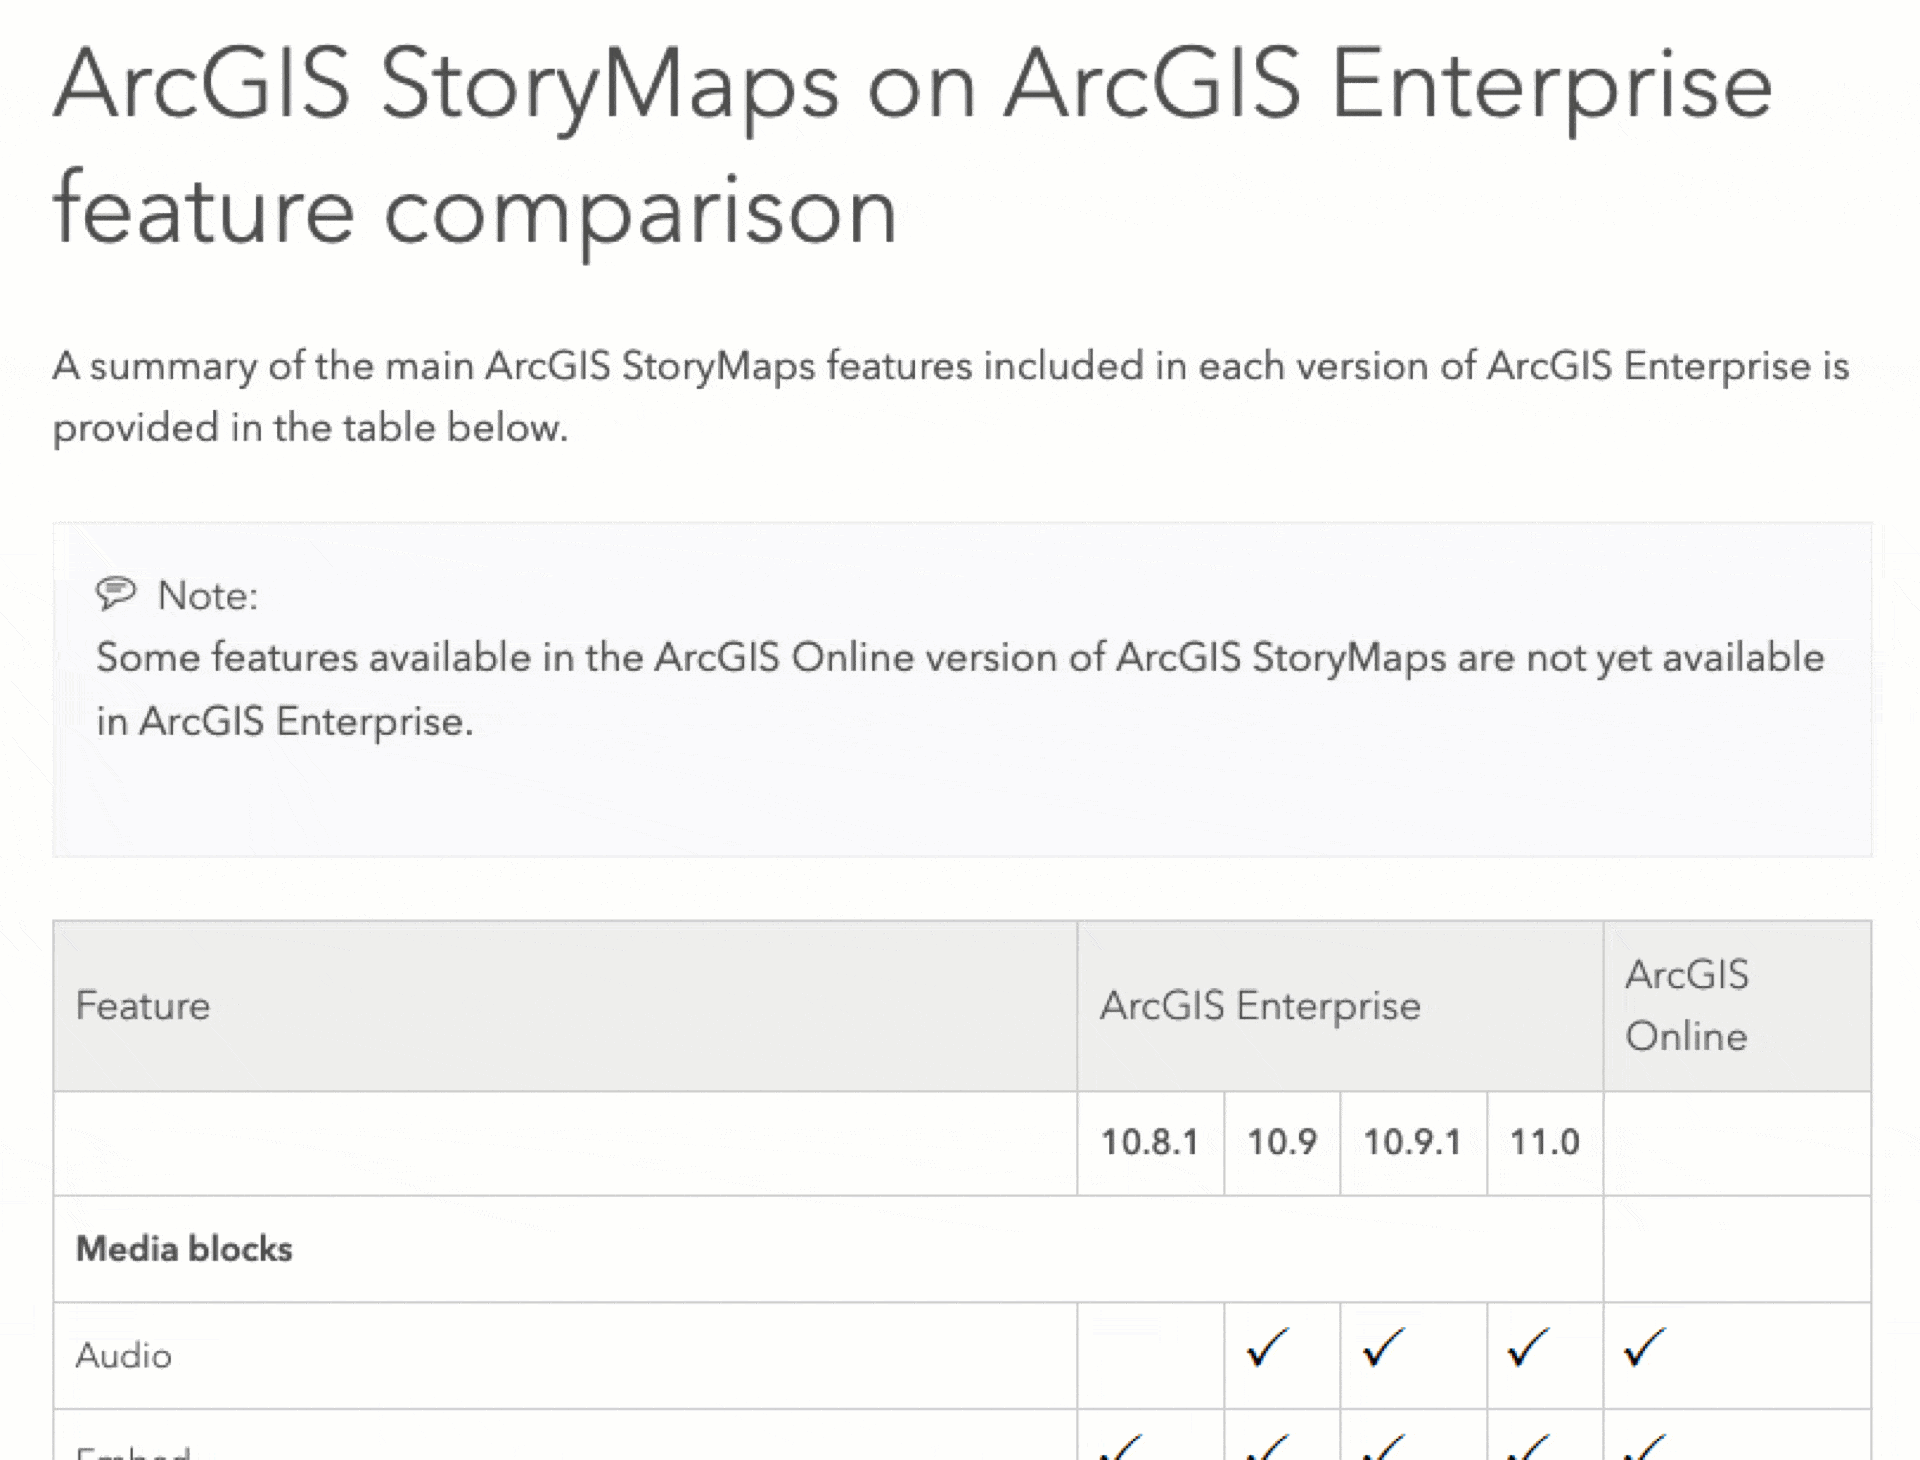Click the 10.9 version cell
1920x1460 pixels.
pyautogui.click(x=1281, y=1142)
